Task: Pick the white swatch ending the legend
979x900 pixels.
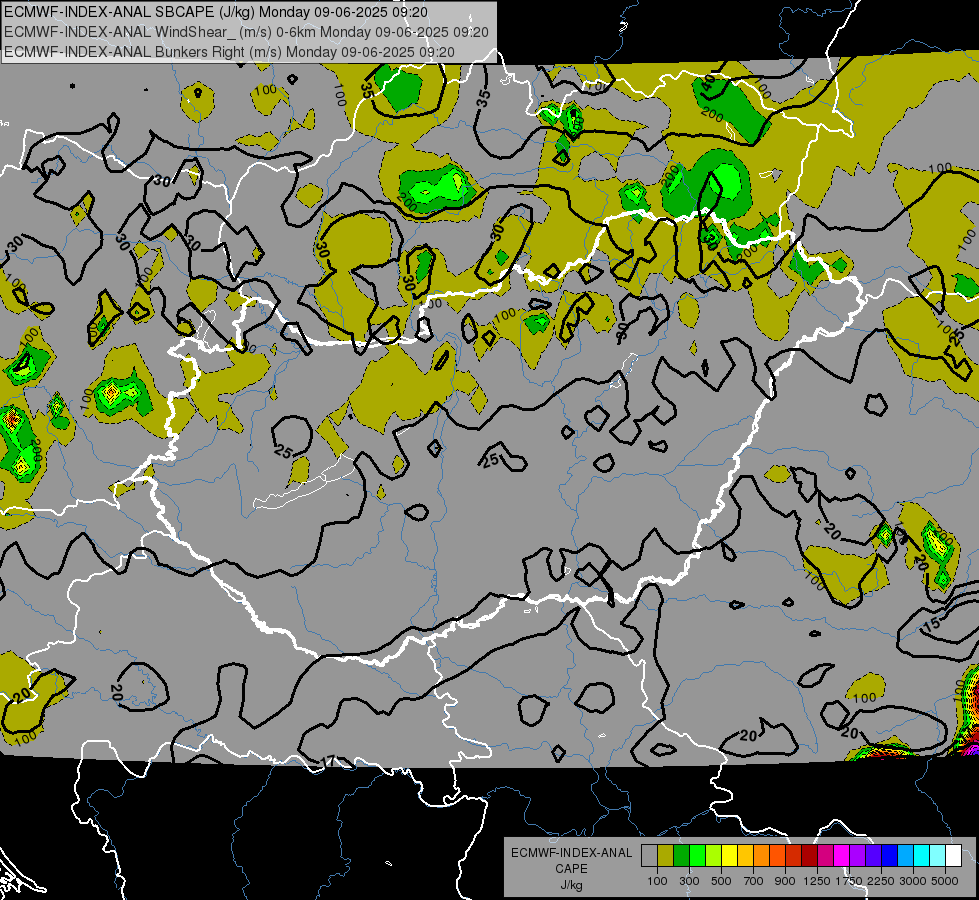Action: tap(953, 856)
